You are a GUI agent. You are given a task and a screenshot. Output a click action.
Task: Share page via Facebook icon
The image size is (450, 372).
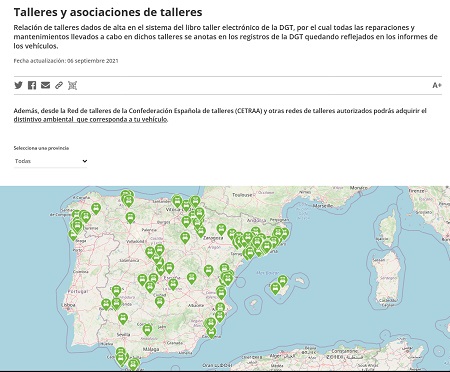[x=32, y=85]
